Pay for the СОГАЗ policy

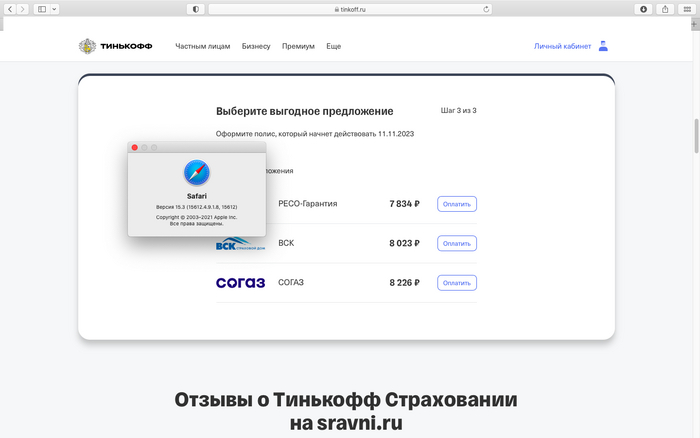click(457, 283)
